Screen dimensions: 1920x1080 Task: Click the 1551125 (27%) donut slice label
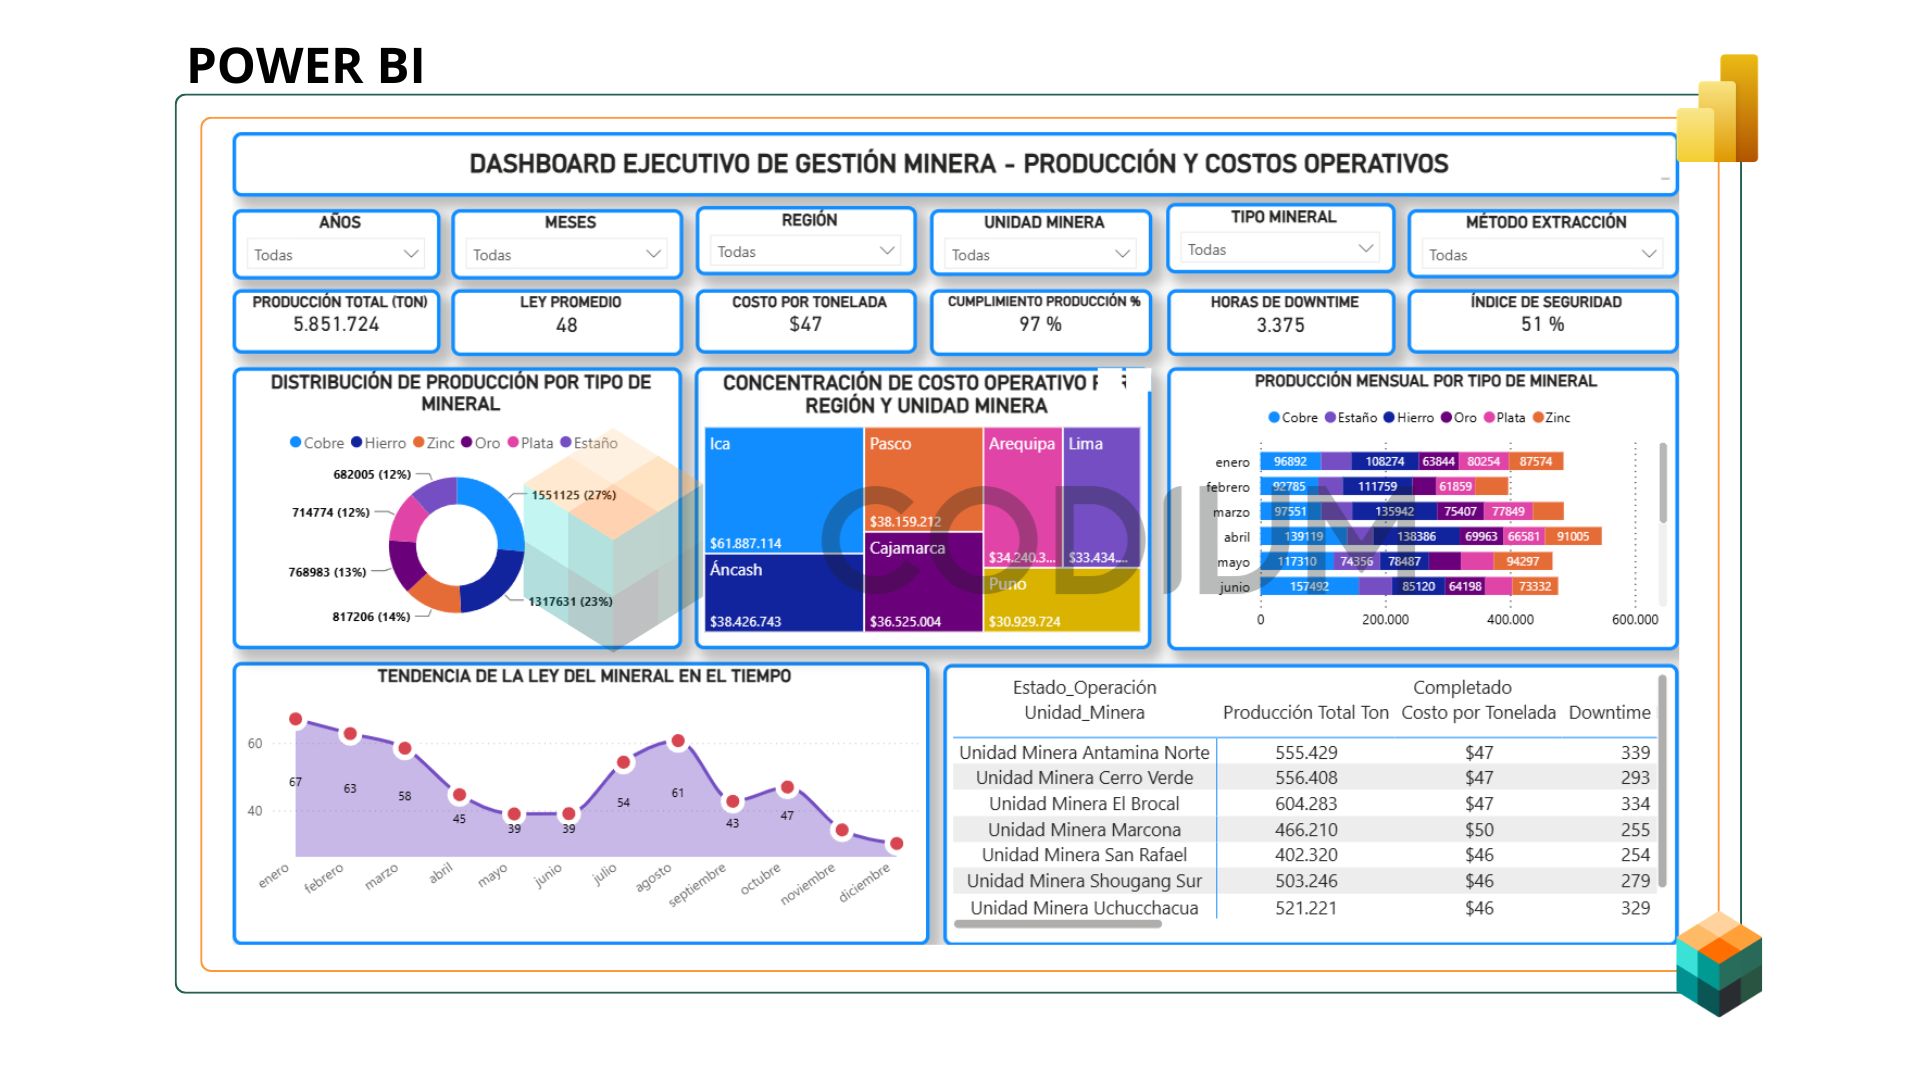click(573, 495)
